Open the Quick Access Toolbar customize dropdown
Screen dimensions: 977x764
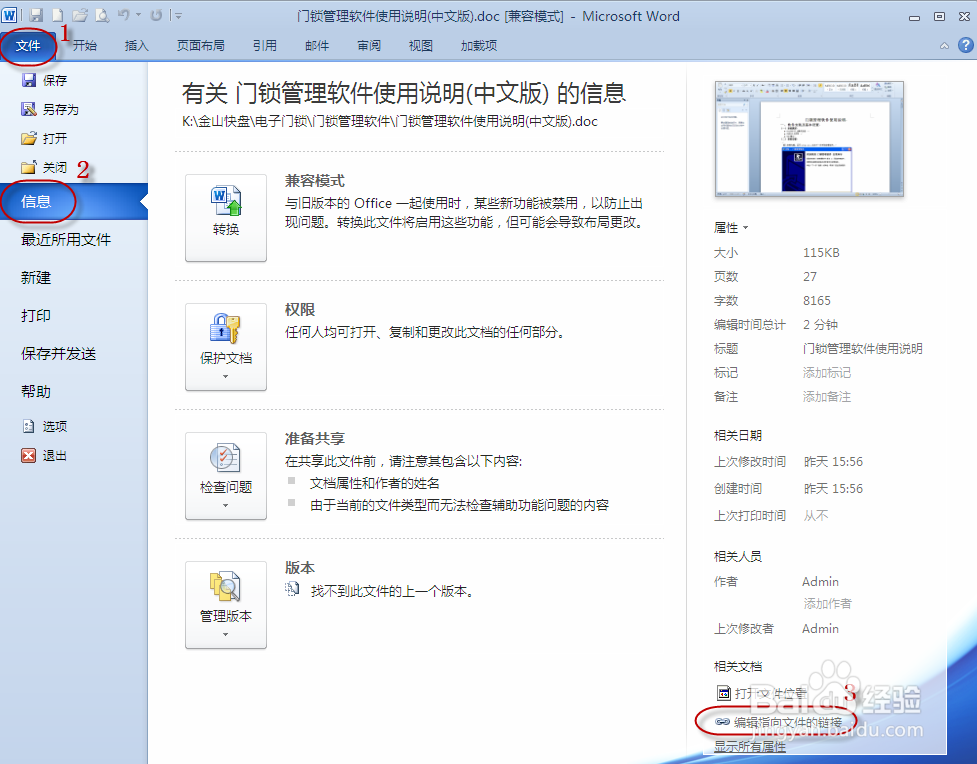tap(176, 14)
